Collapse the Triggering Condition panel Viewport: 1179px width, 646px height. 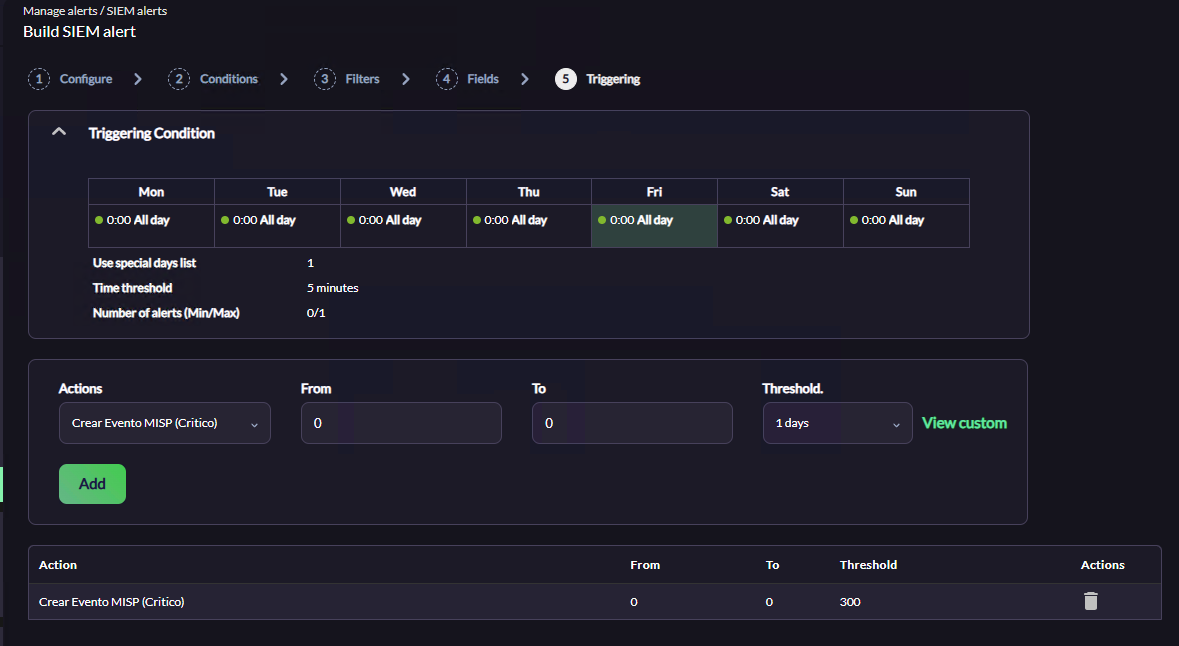59,132
